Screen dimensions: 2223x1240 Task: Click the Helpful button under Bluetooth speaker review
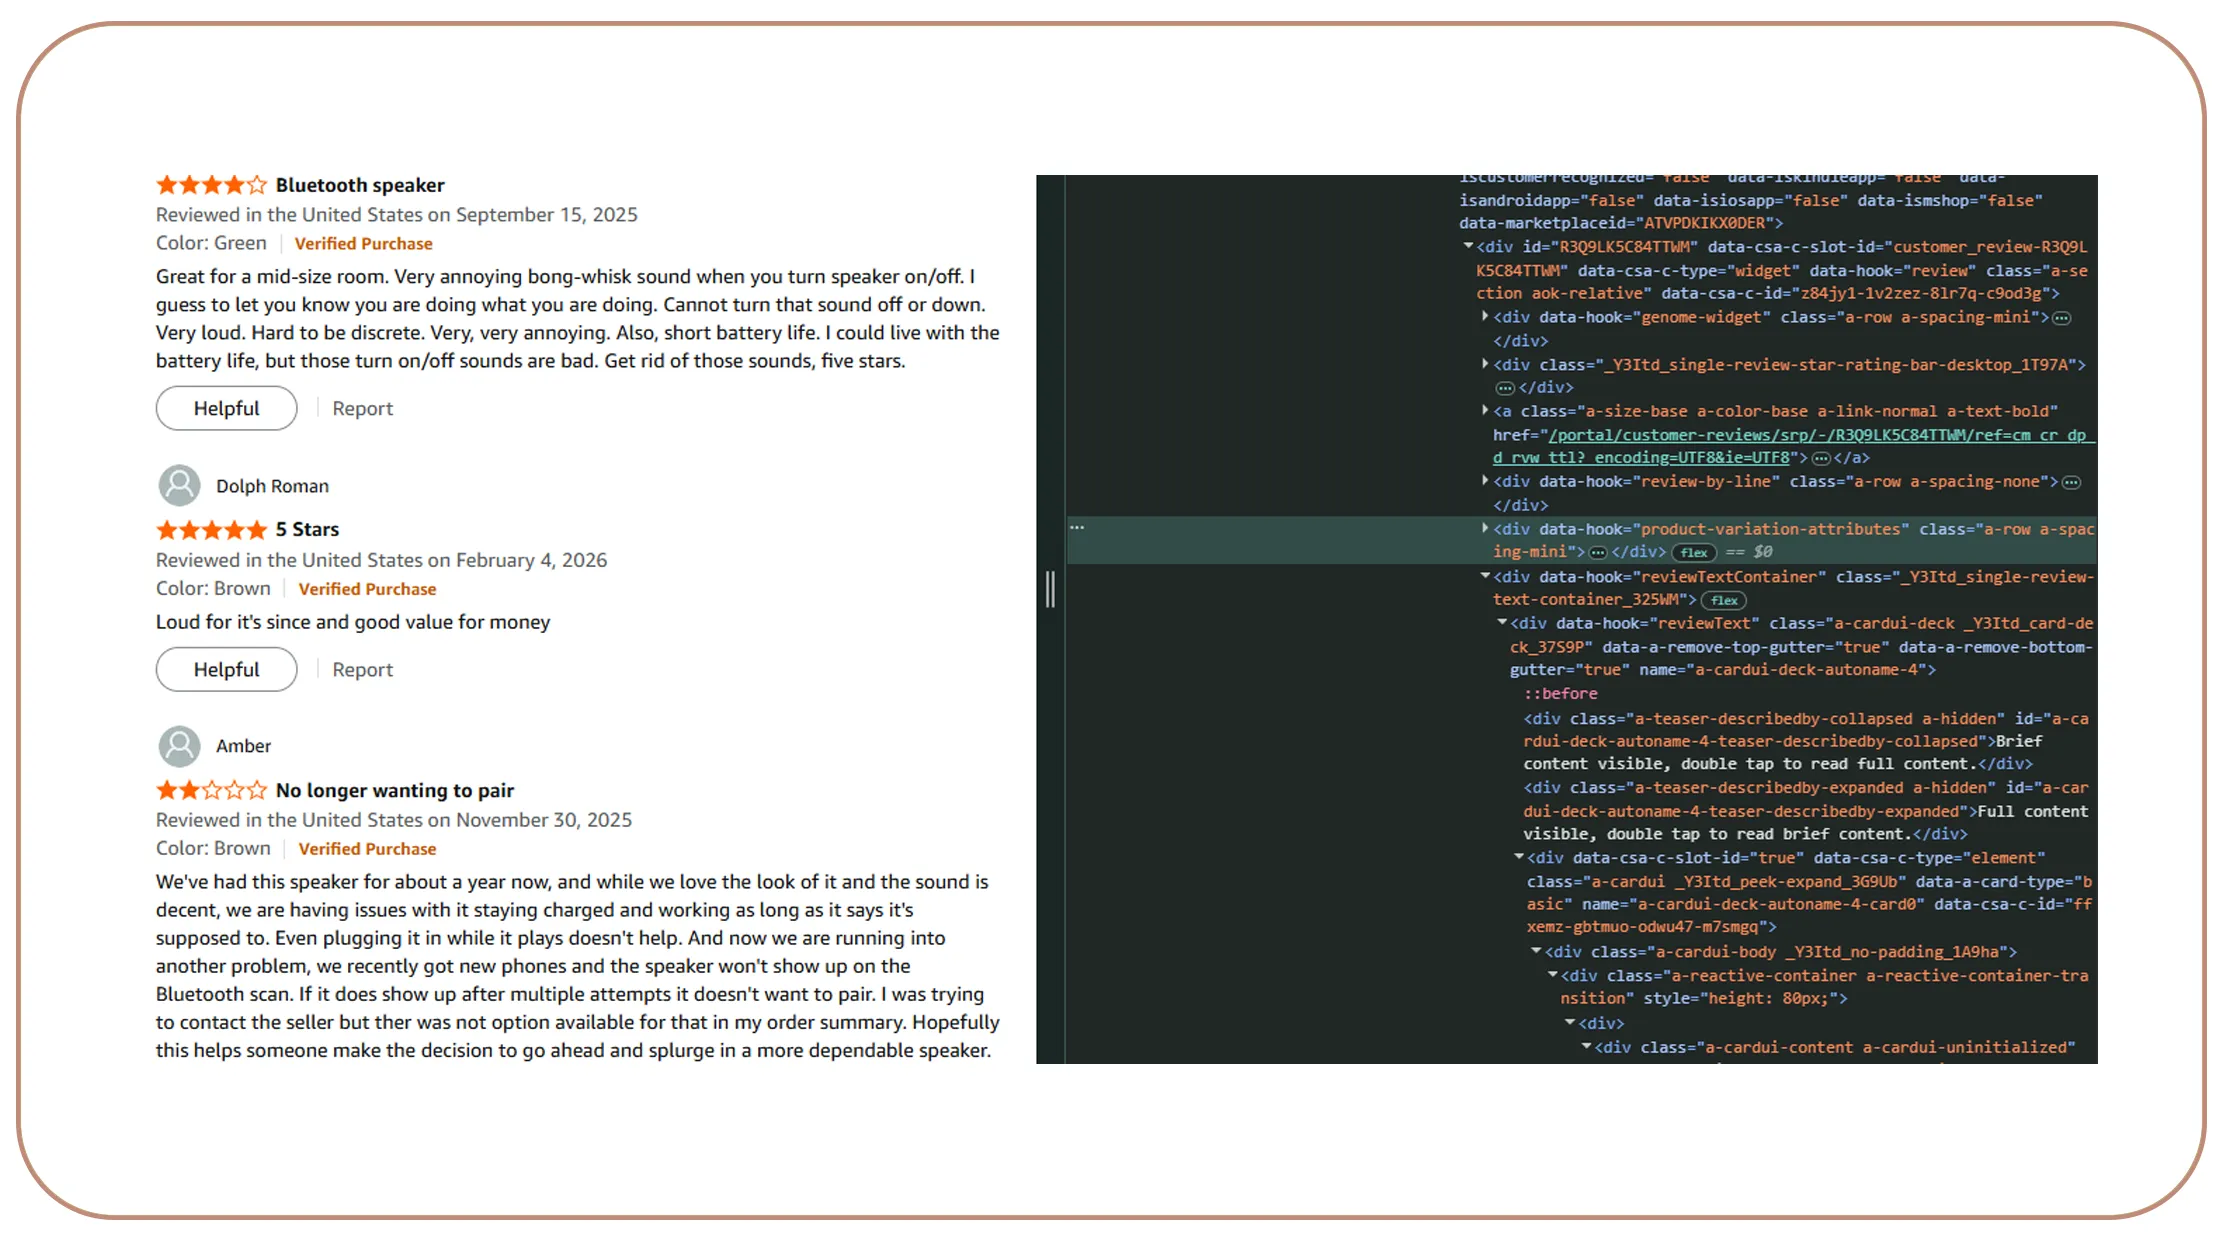[x=226, y=409]
